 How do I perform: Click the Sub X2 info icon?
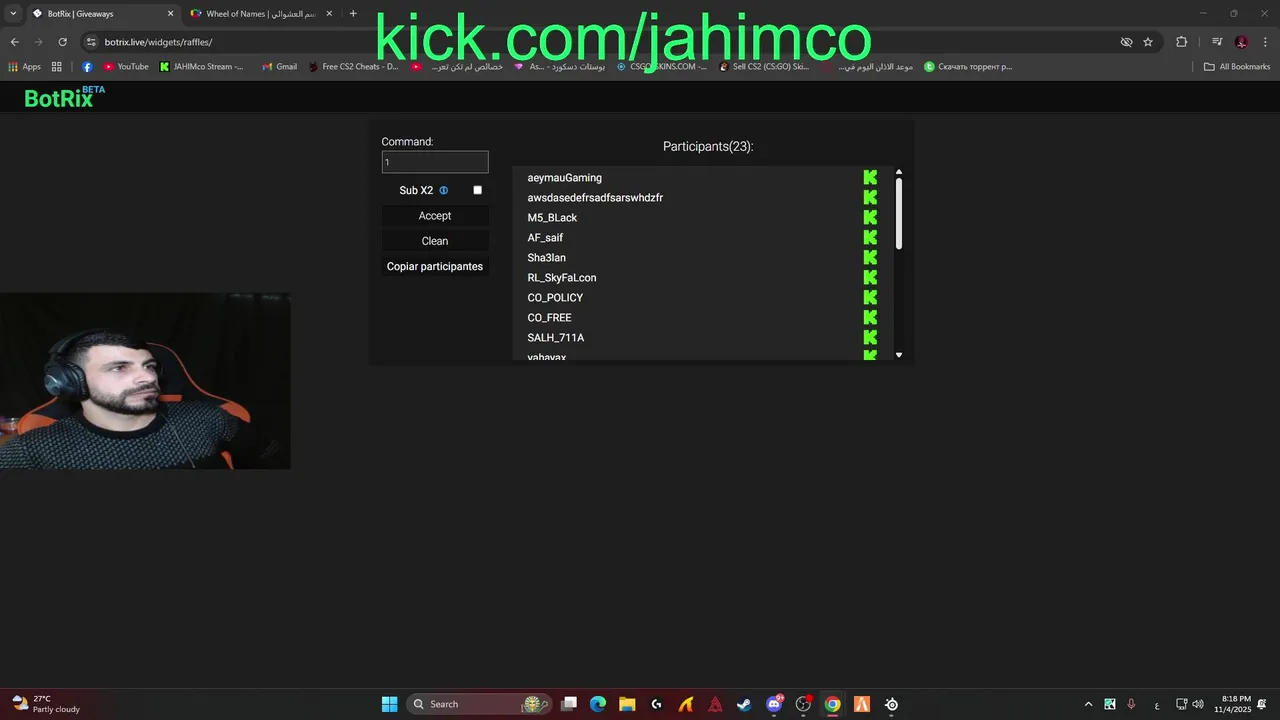444,190
